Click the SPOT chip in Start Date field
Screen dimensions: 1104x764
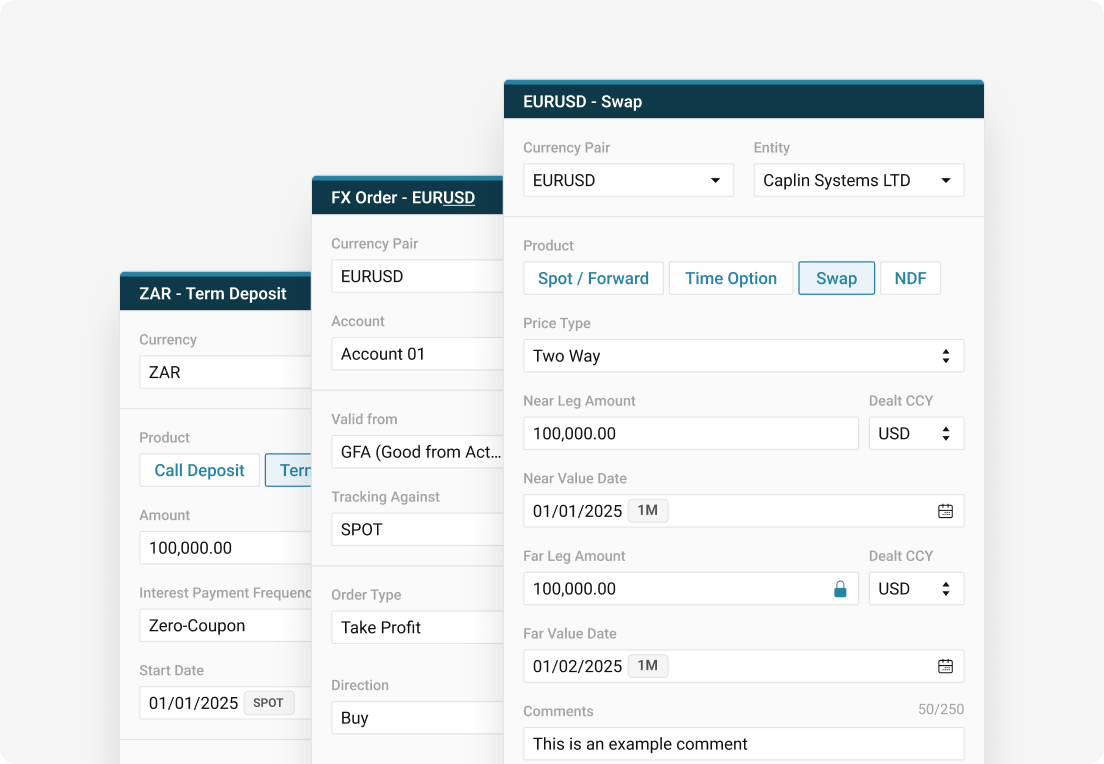[x=268, y=703]
